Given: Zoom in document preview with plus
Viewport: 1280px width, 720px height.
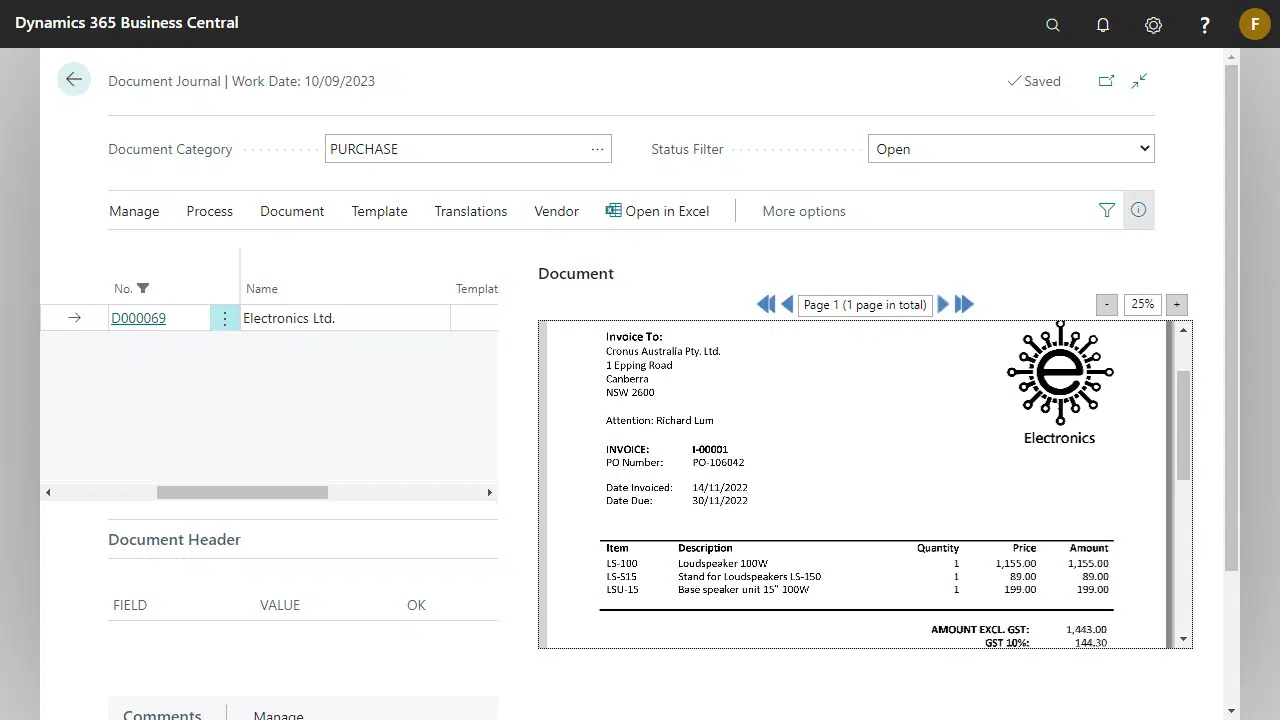Looking at the screenshot, I should tap(1176, 304).
